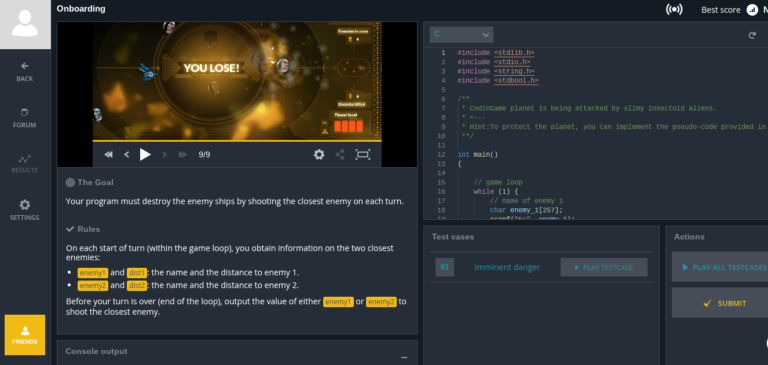
Task: Open the Forum section
Action: [x=24, y=118]
